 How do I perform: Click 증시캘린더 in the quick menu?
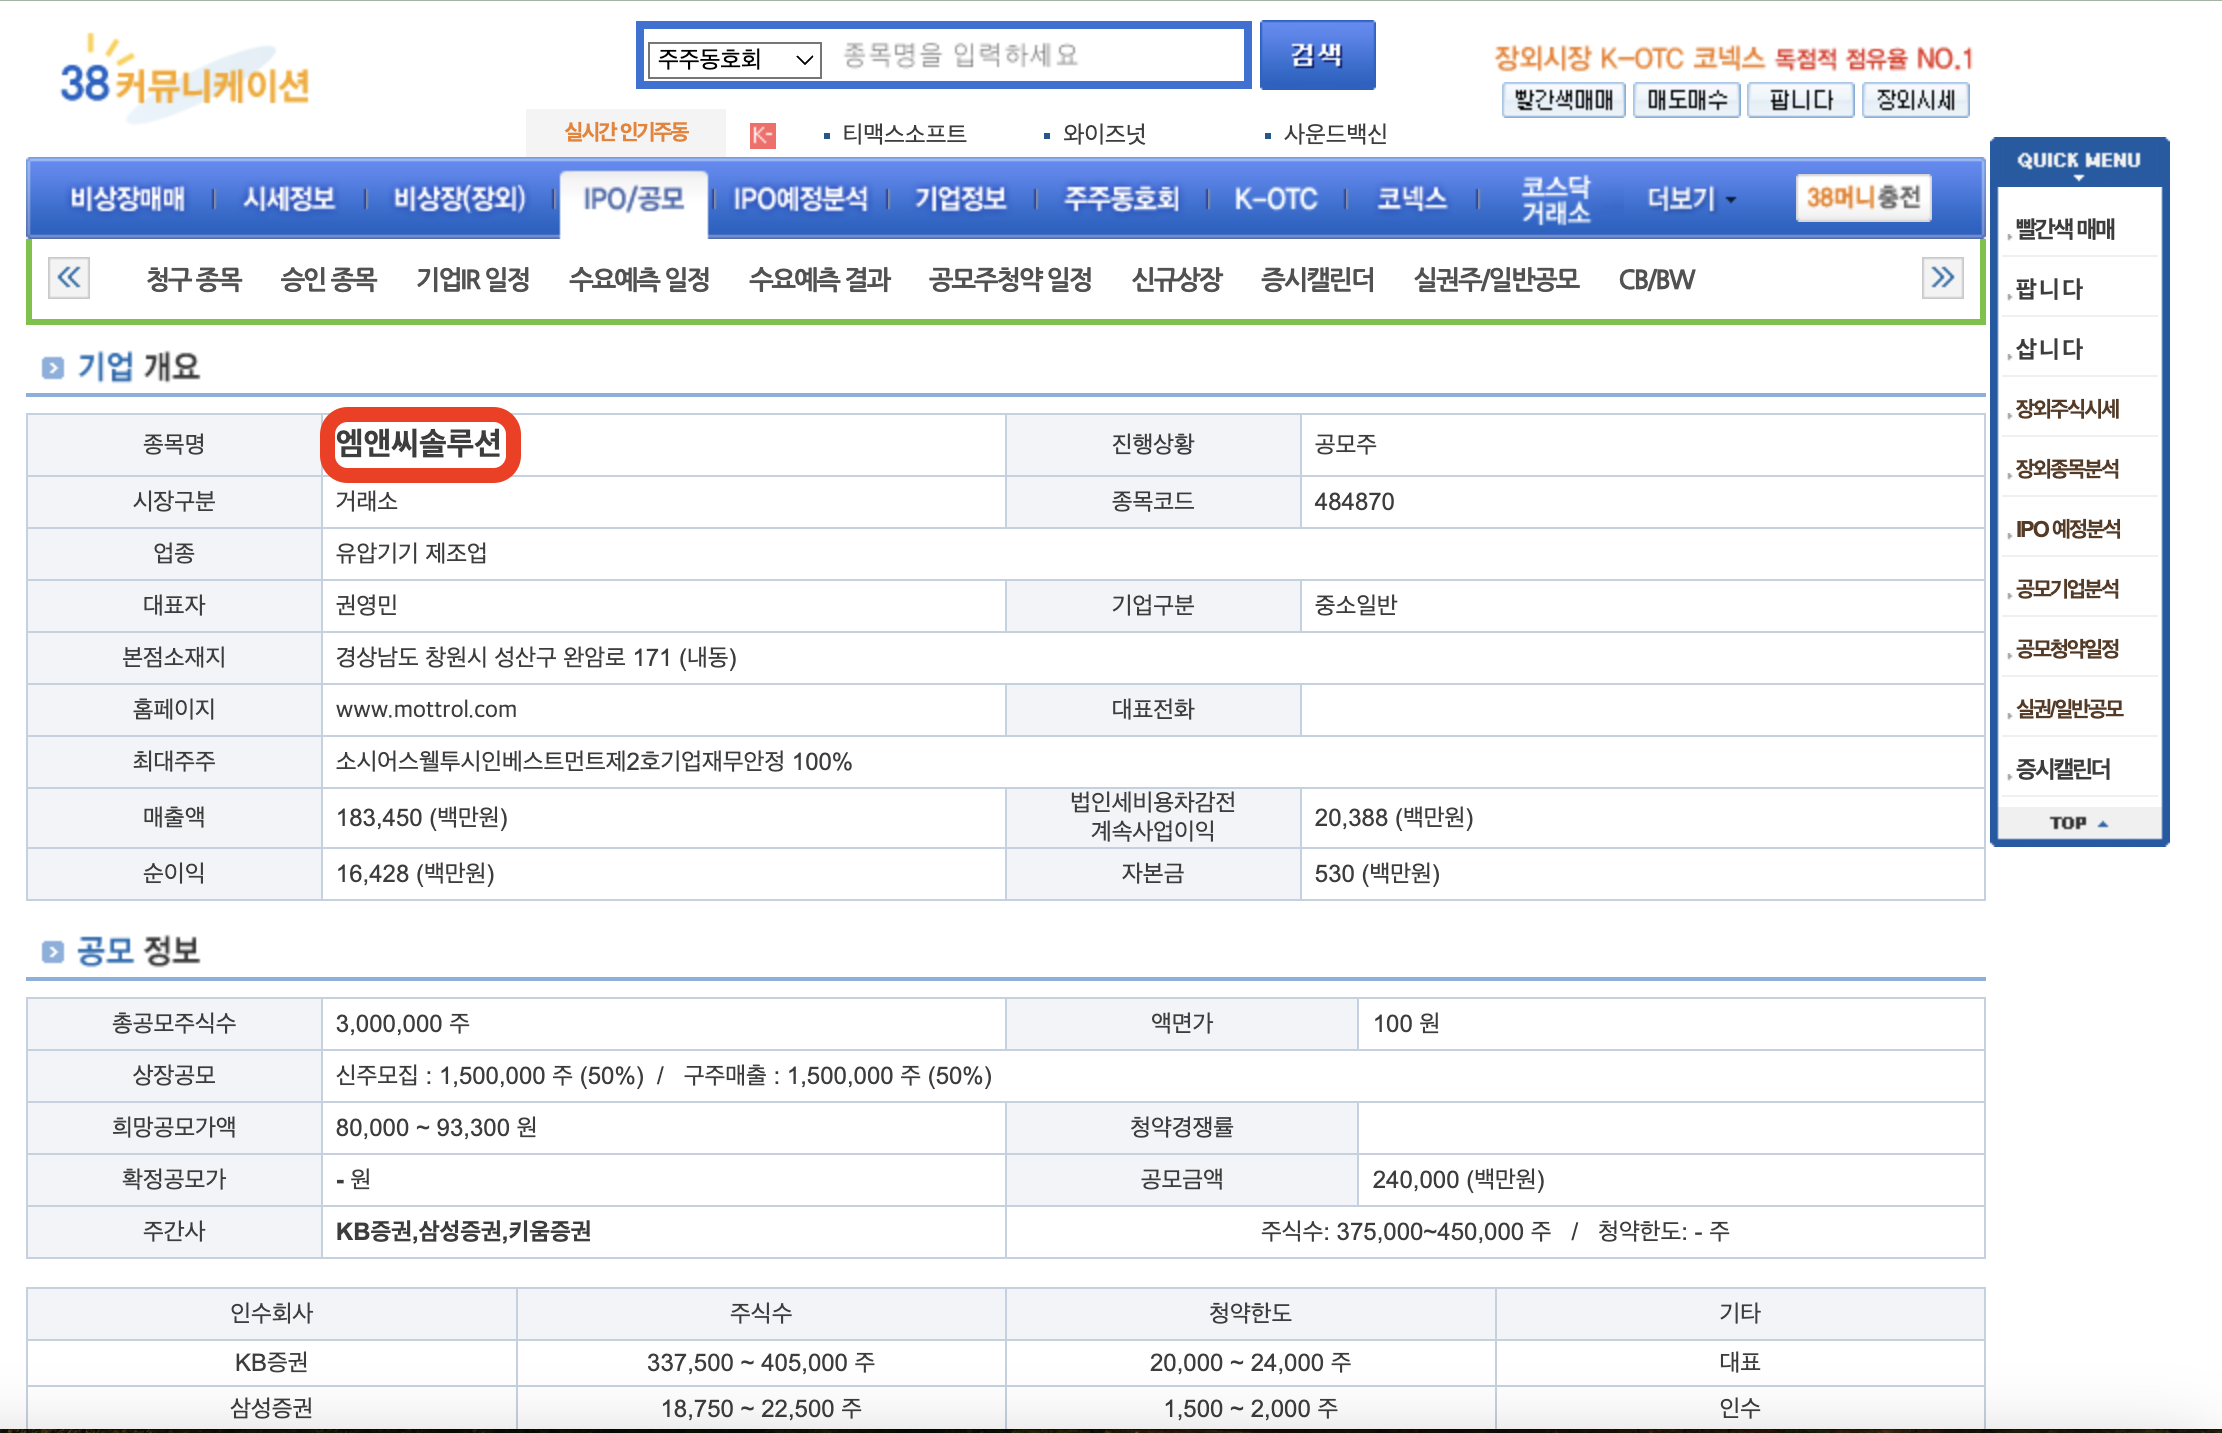click(2063, 769)
